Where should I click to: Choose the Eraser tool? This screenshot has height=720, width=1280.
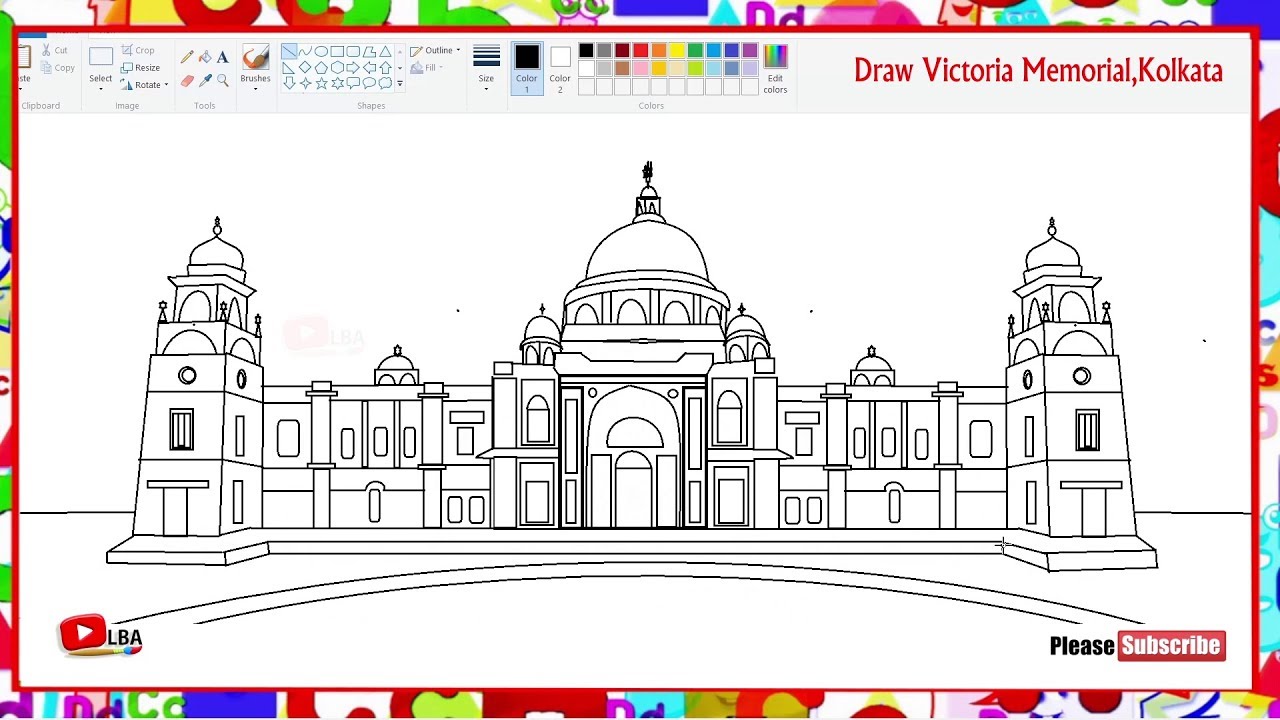click(187, 81)
